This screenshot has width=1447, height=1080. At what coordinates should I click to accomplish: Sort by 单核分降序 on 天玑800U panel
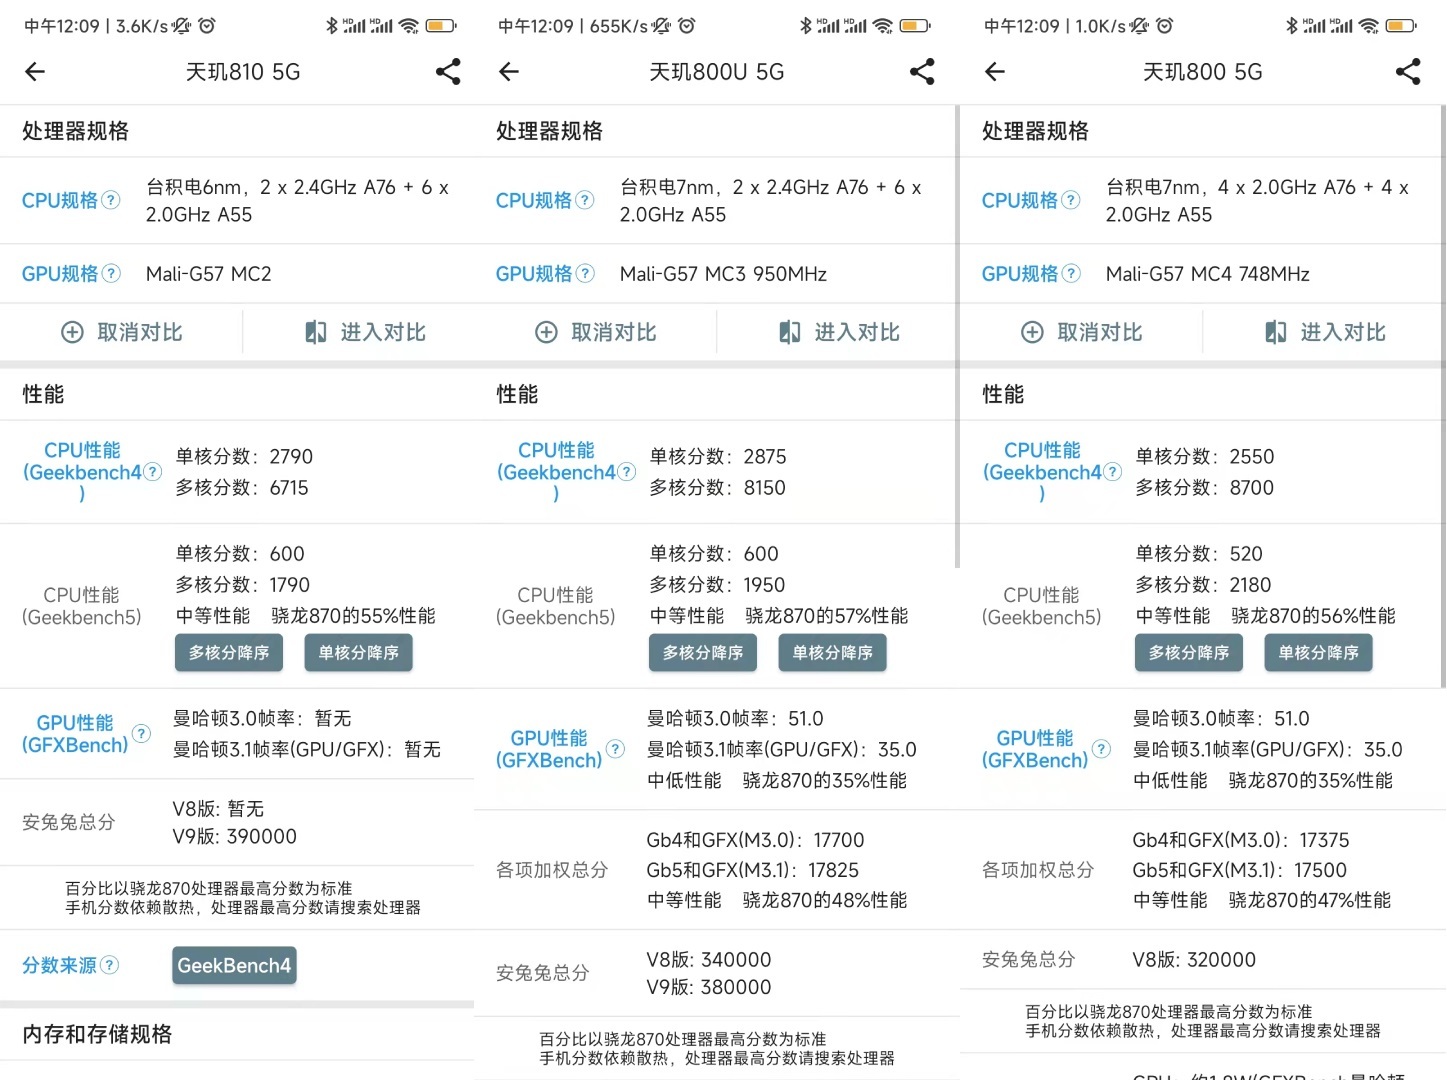pyautogui.click(x=833, y=653)
